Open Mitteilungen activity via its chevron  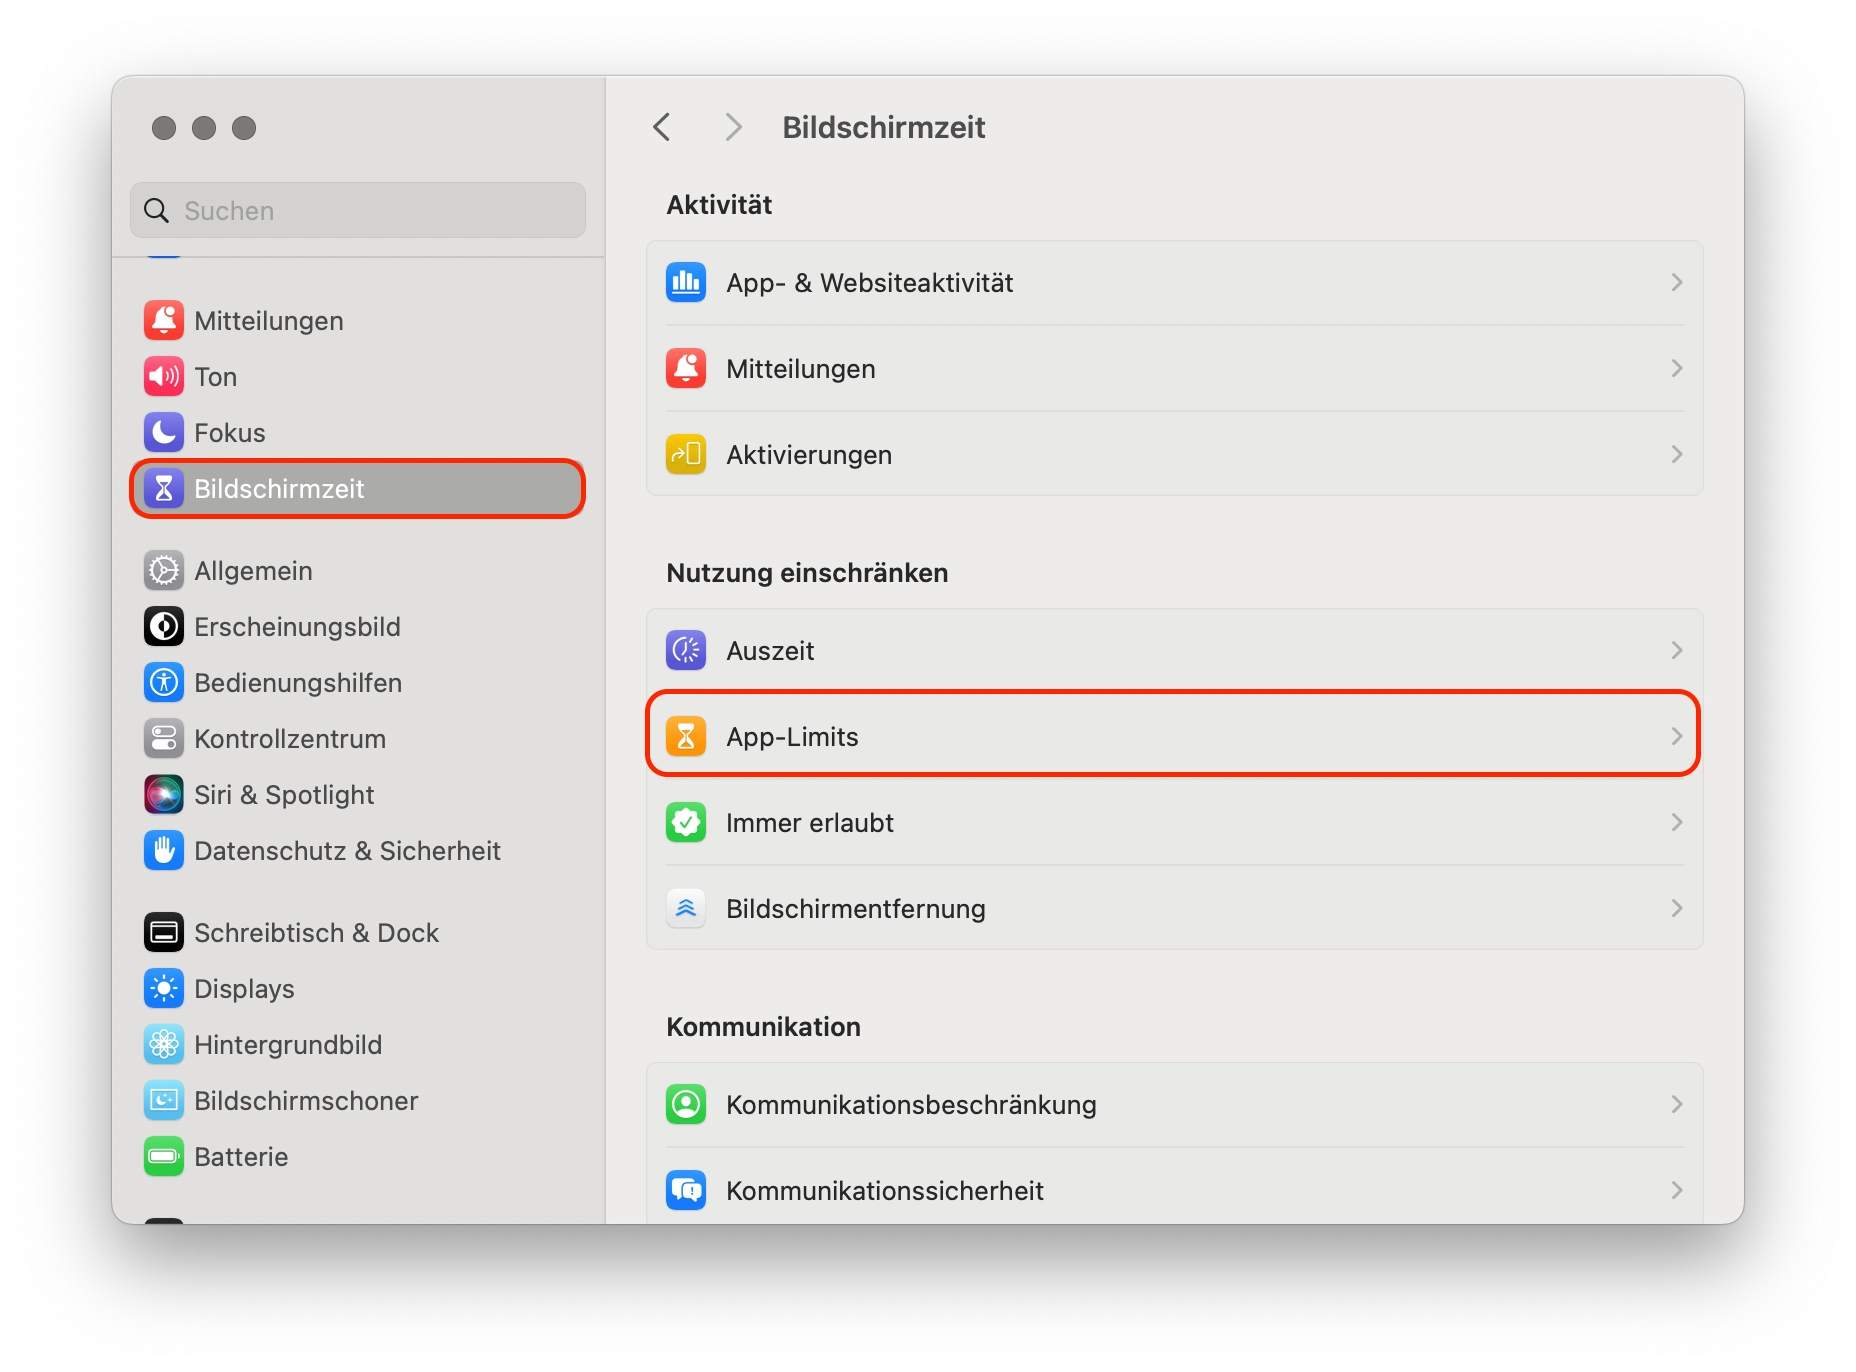pyautogui.click(x=1677, y=369)
